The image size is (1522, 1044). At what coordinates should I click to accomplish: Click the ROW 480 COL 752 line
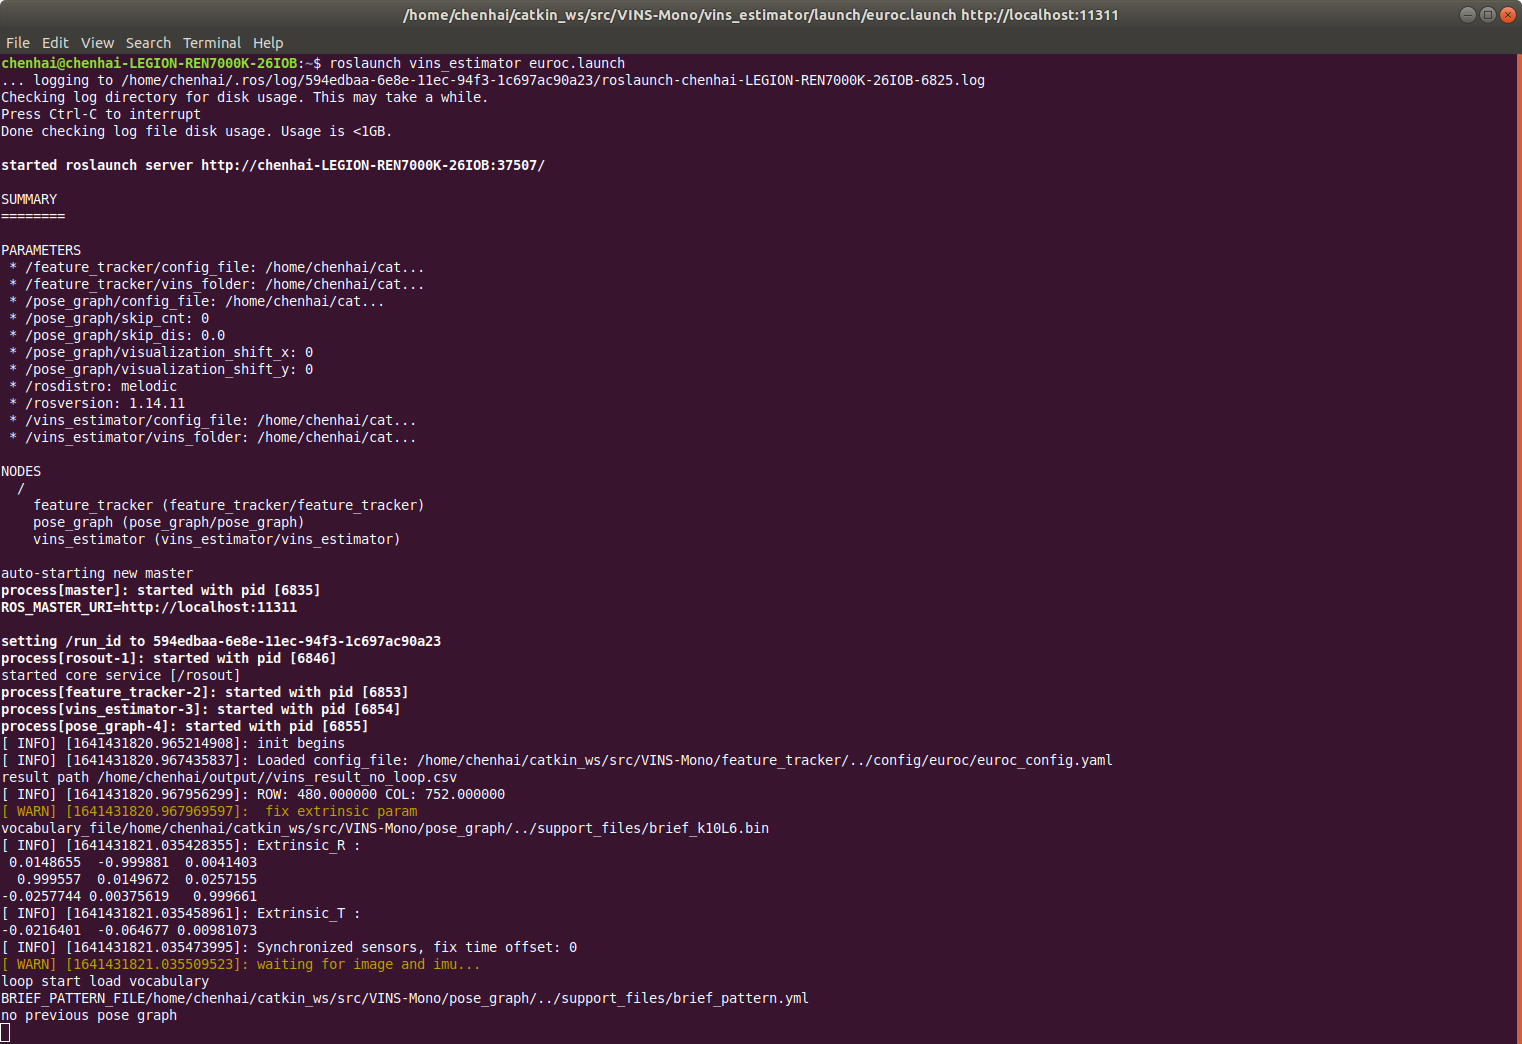[x=253, y=794]
